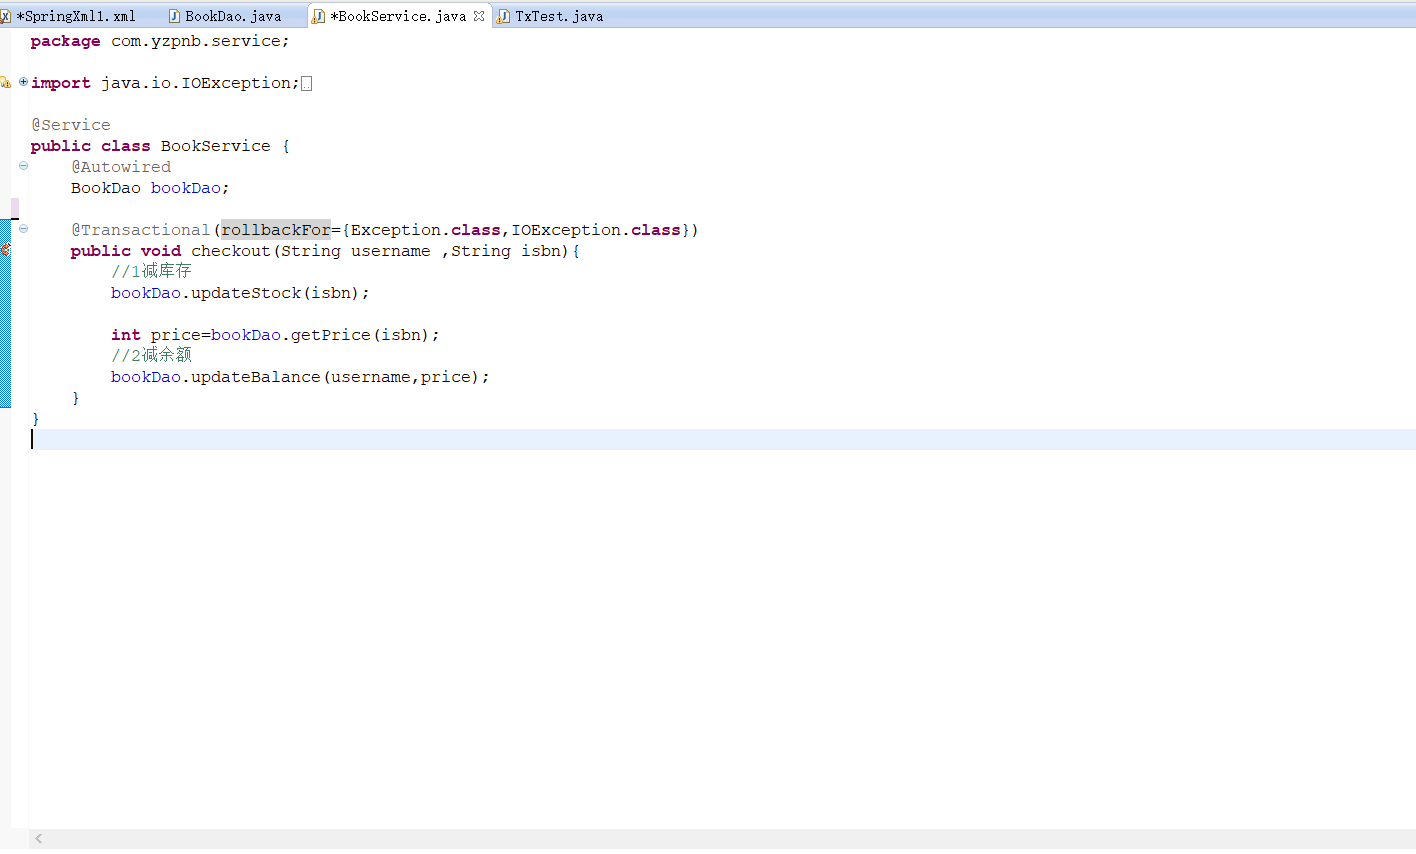Click the comment //1减库存
The image size is (1416, 854).
click(151, 271)
